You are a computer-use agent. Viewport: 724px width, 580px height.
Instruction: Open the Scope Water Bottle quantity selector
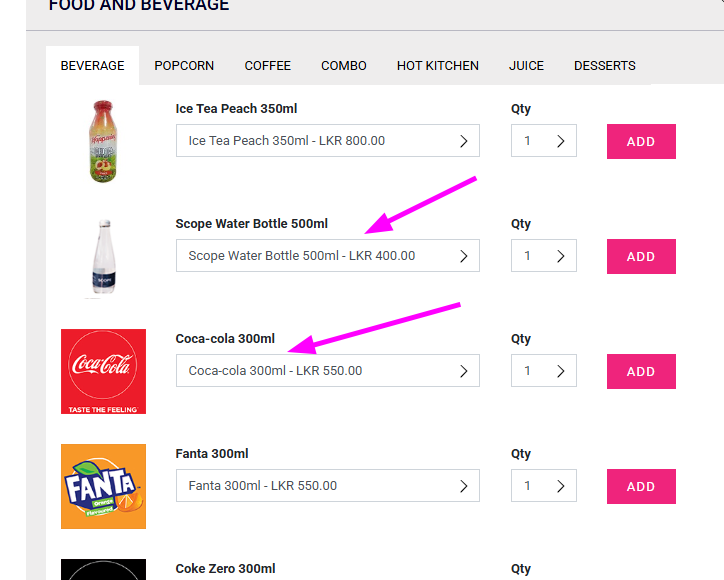543,255
